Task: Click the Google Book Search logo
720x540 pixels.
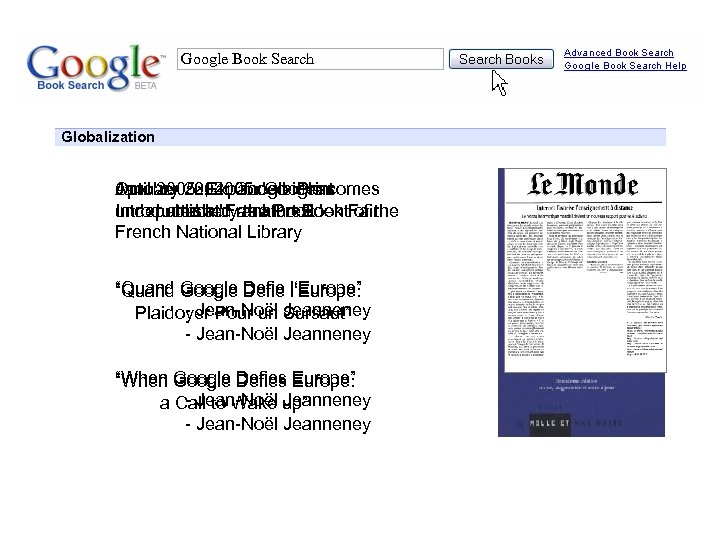Action: pos(96,68)
